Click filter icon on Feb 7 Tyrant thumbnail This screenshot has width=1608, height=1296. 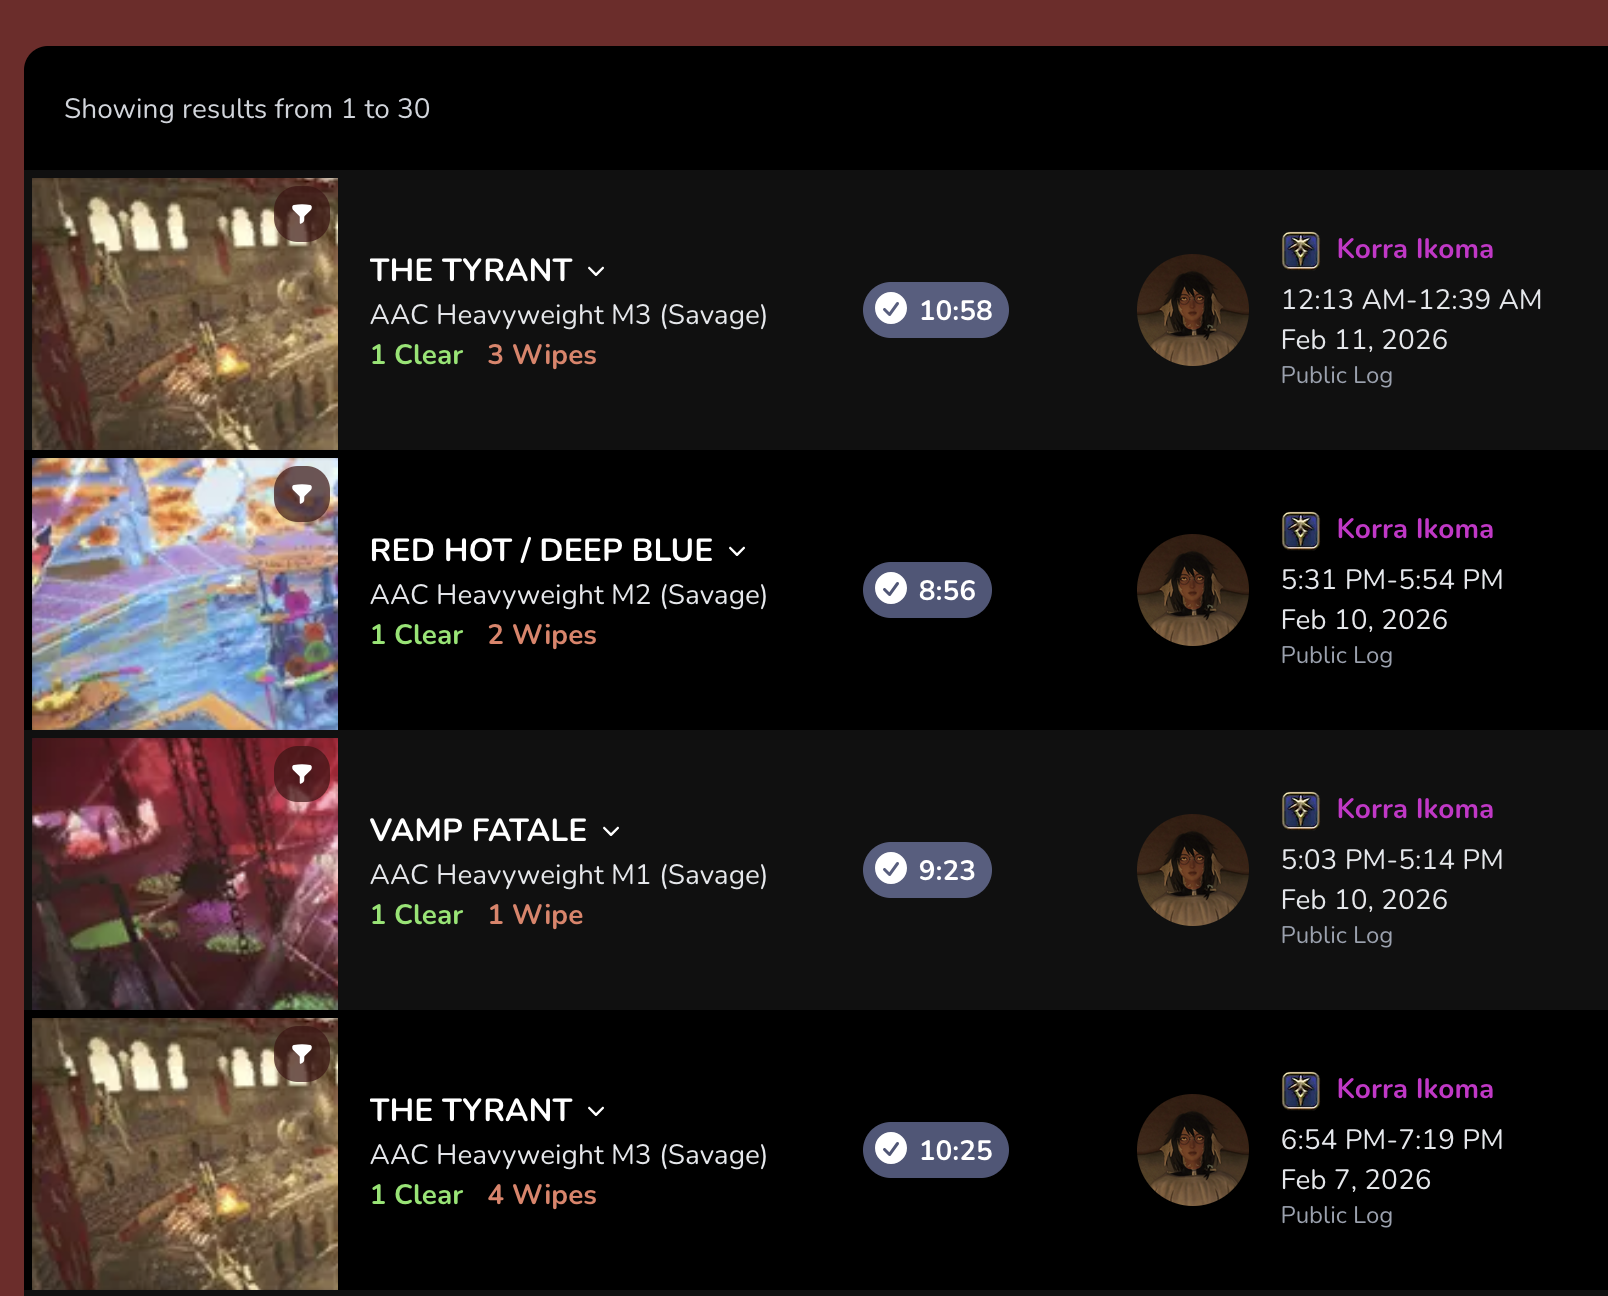click(x=302, y=1054)
